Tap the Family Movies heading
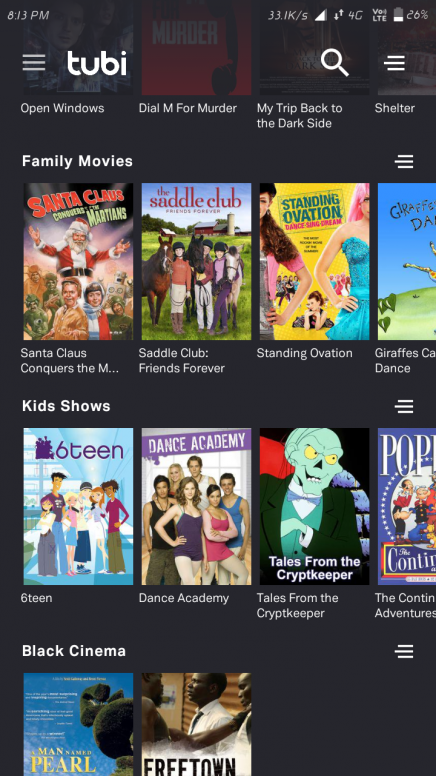436x776 pixels. [x=77, y=161]
